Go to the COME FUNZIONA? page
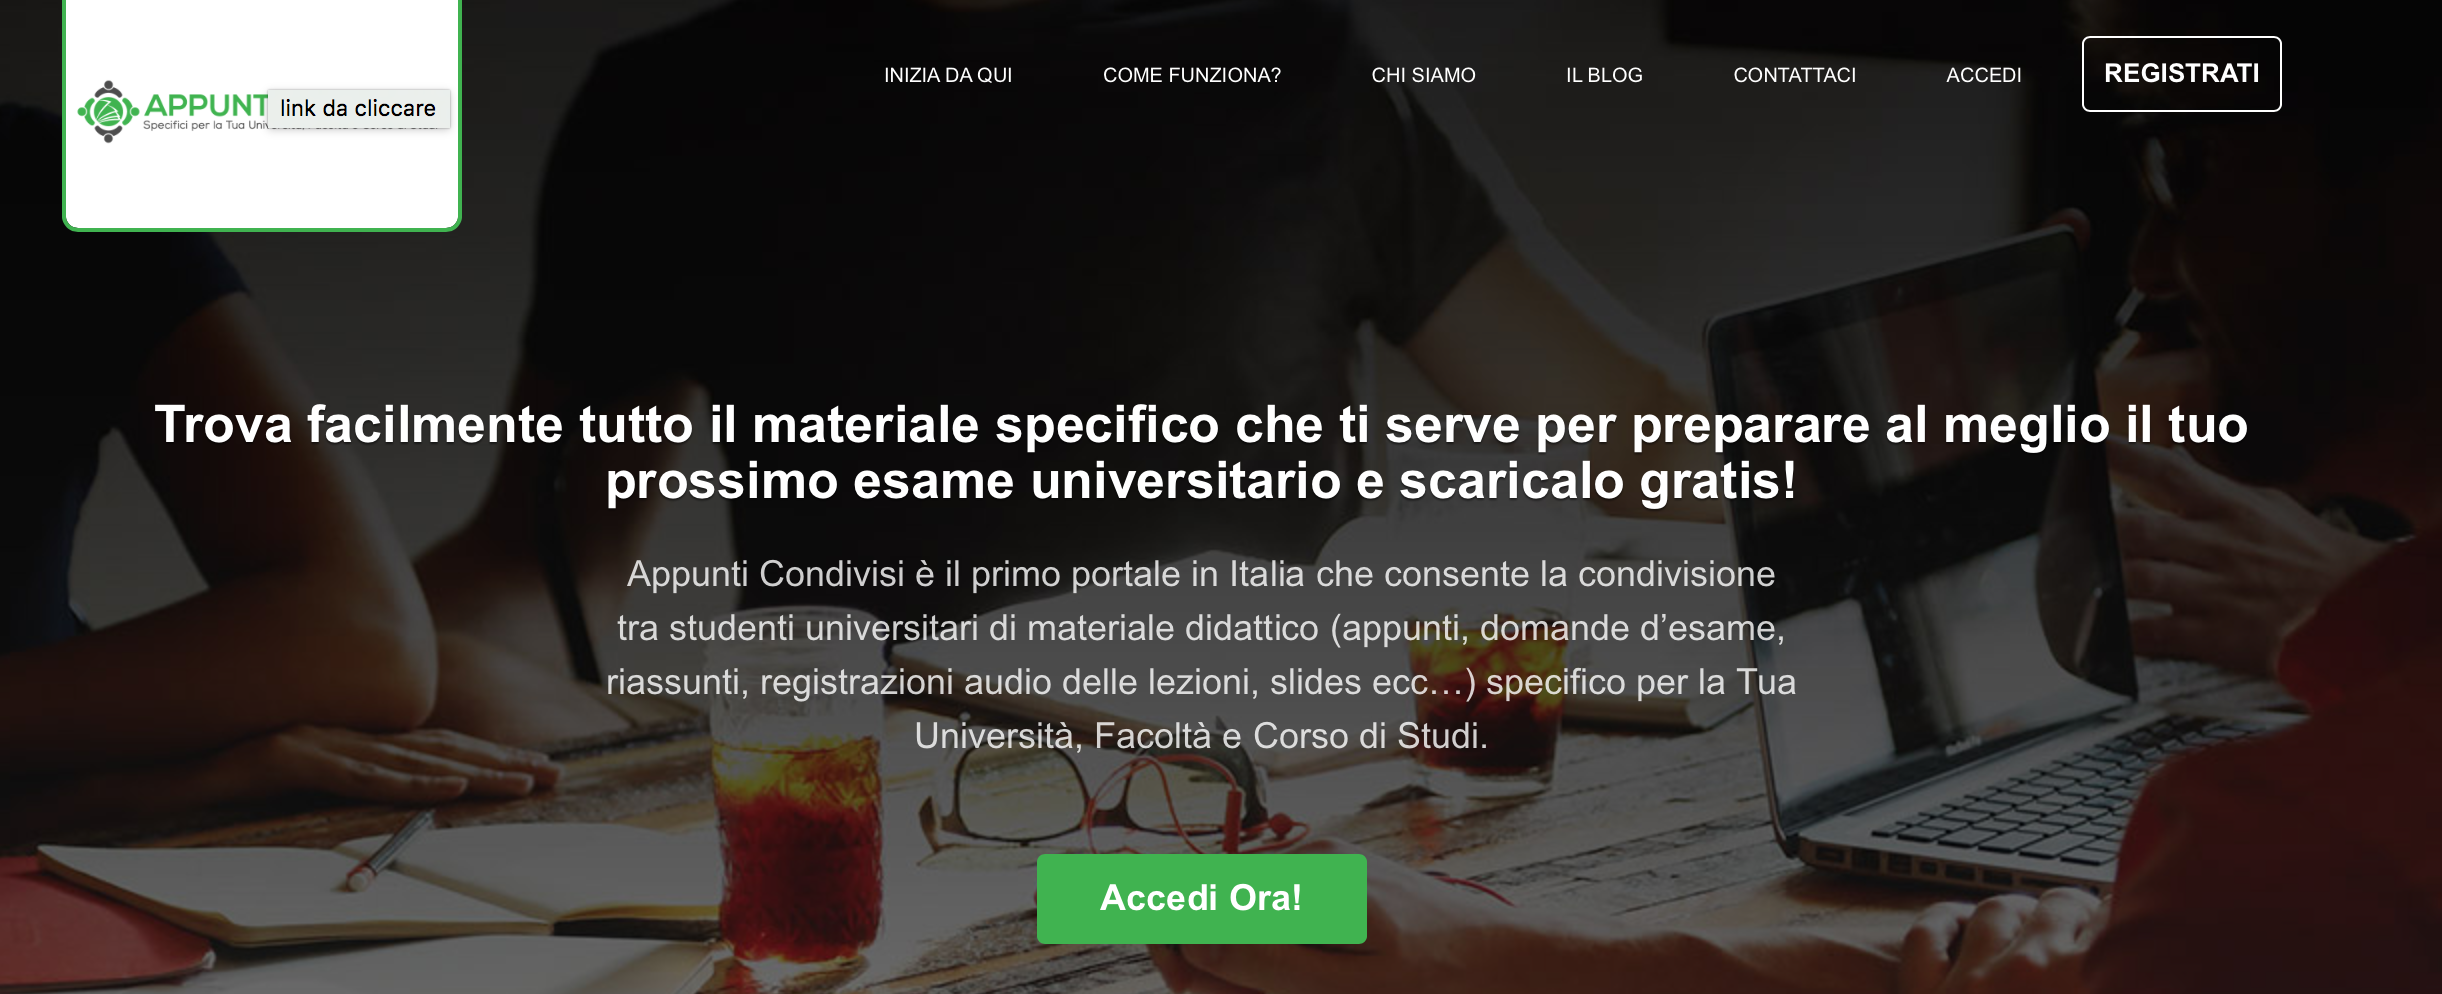Viewport: 2442px width, 994px height. tap(1192, 75)
